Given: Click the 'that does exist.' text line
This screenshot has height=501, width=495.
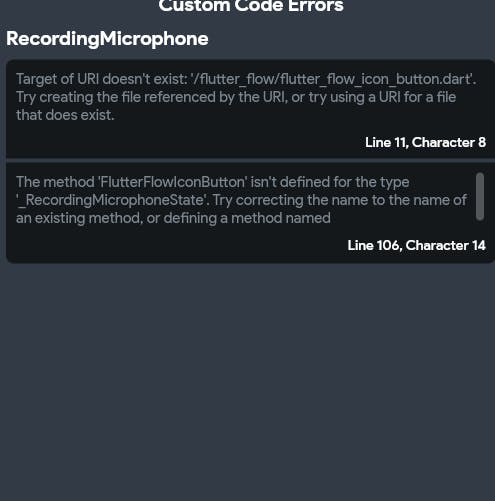Looking at the screenshot, I should pyautogui.click(x=65, y=115).
